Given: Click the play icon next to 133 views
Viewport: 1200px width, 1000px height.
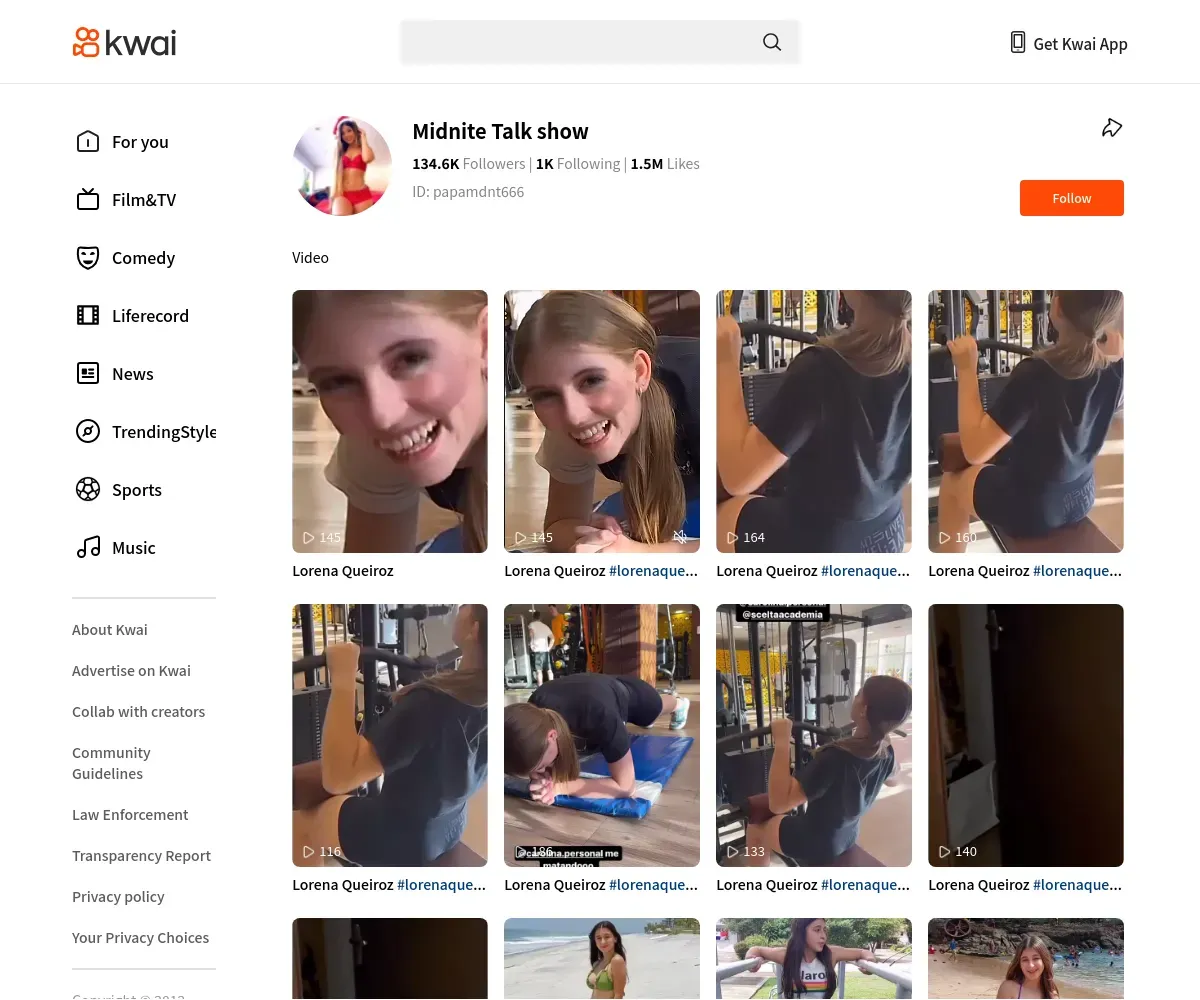Looking at the screenshot, I should click(733, 852).
